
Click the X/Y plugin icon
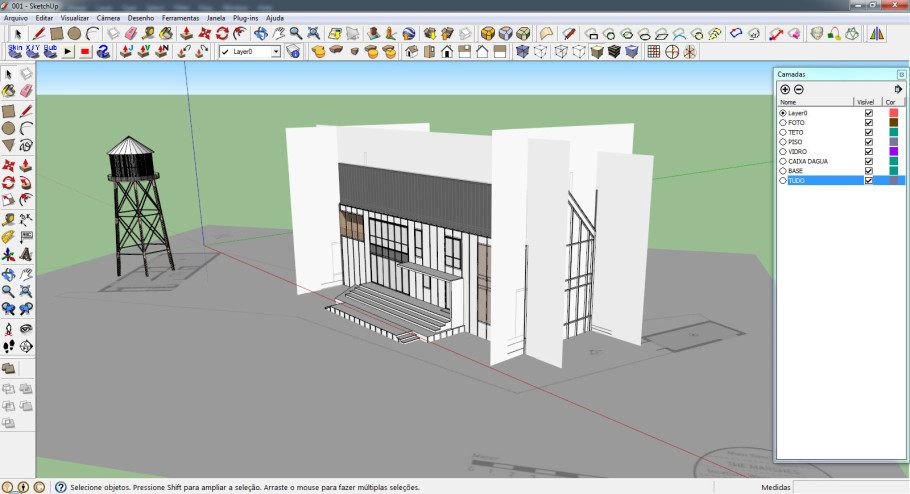[32, 52]
